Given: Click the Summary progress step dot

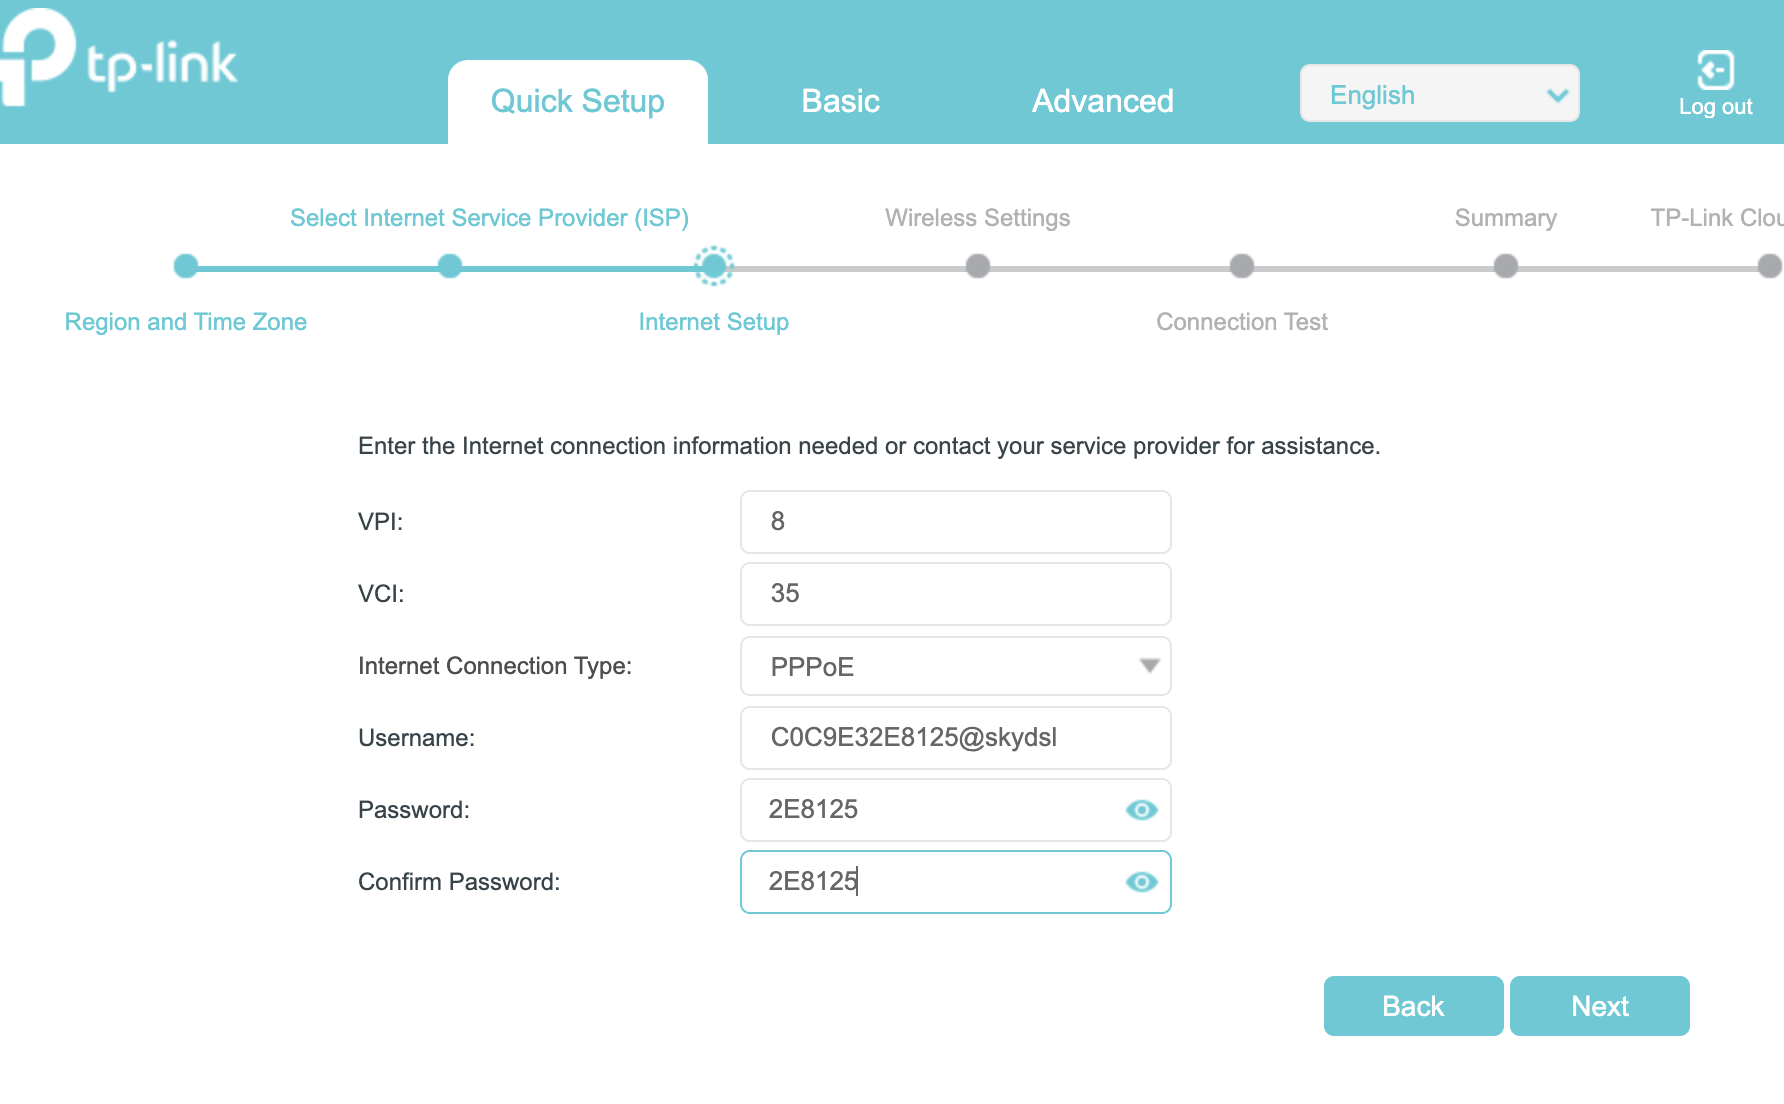Looking at the screenshot, I should coord(1506,266).
